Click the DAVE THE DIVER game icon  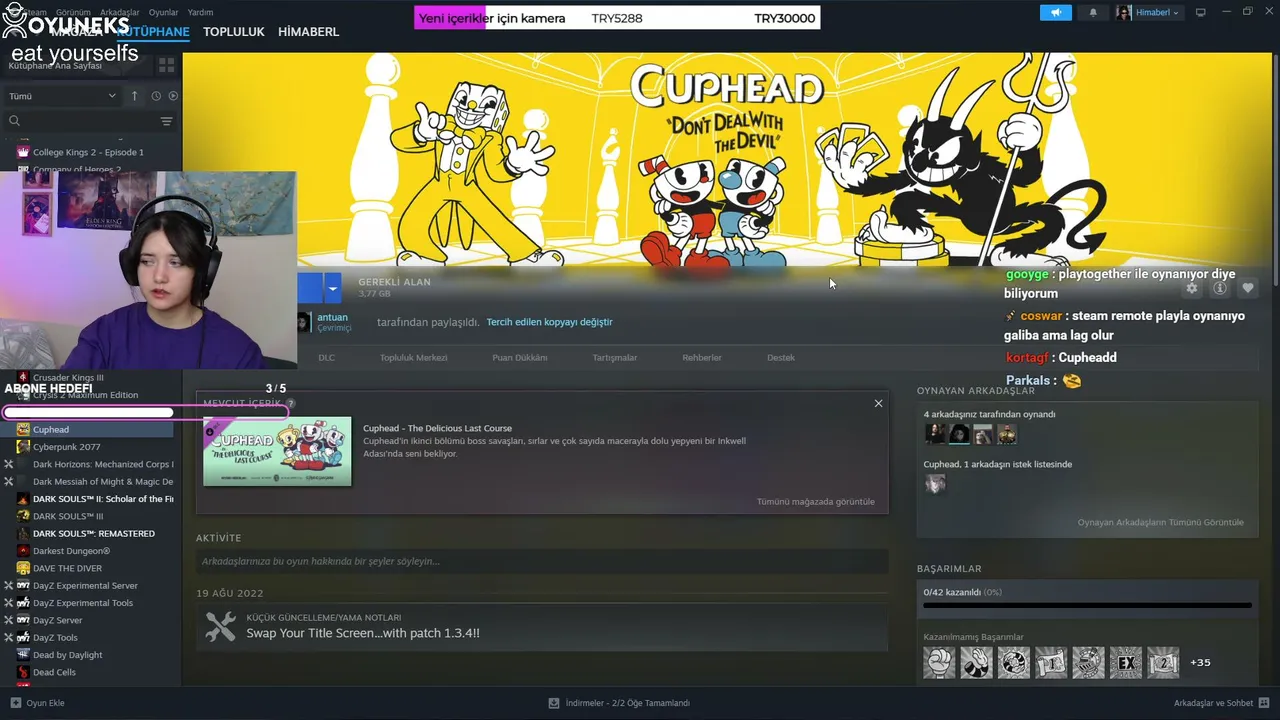[23, 568]
